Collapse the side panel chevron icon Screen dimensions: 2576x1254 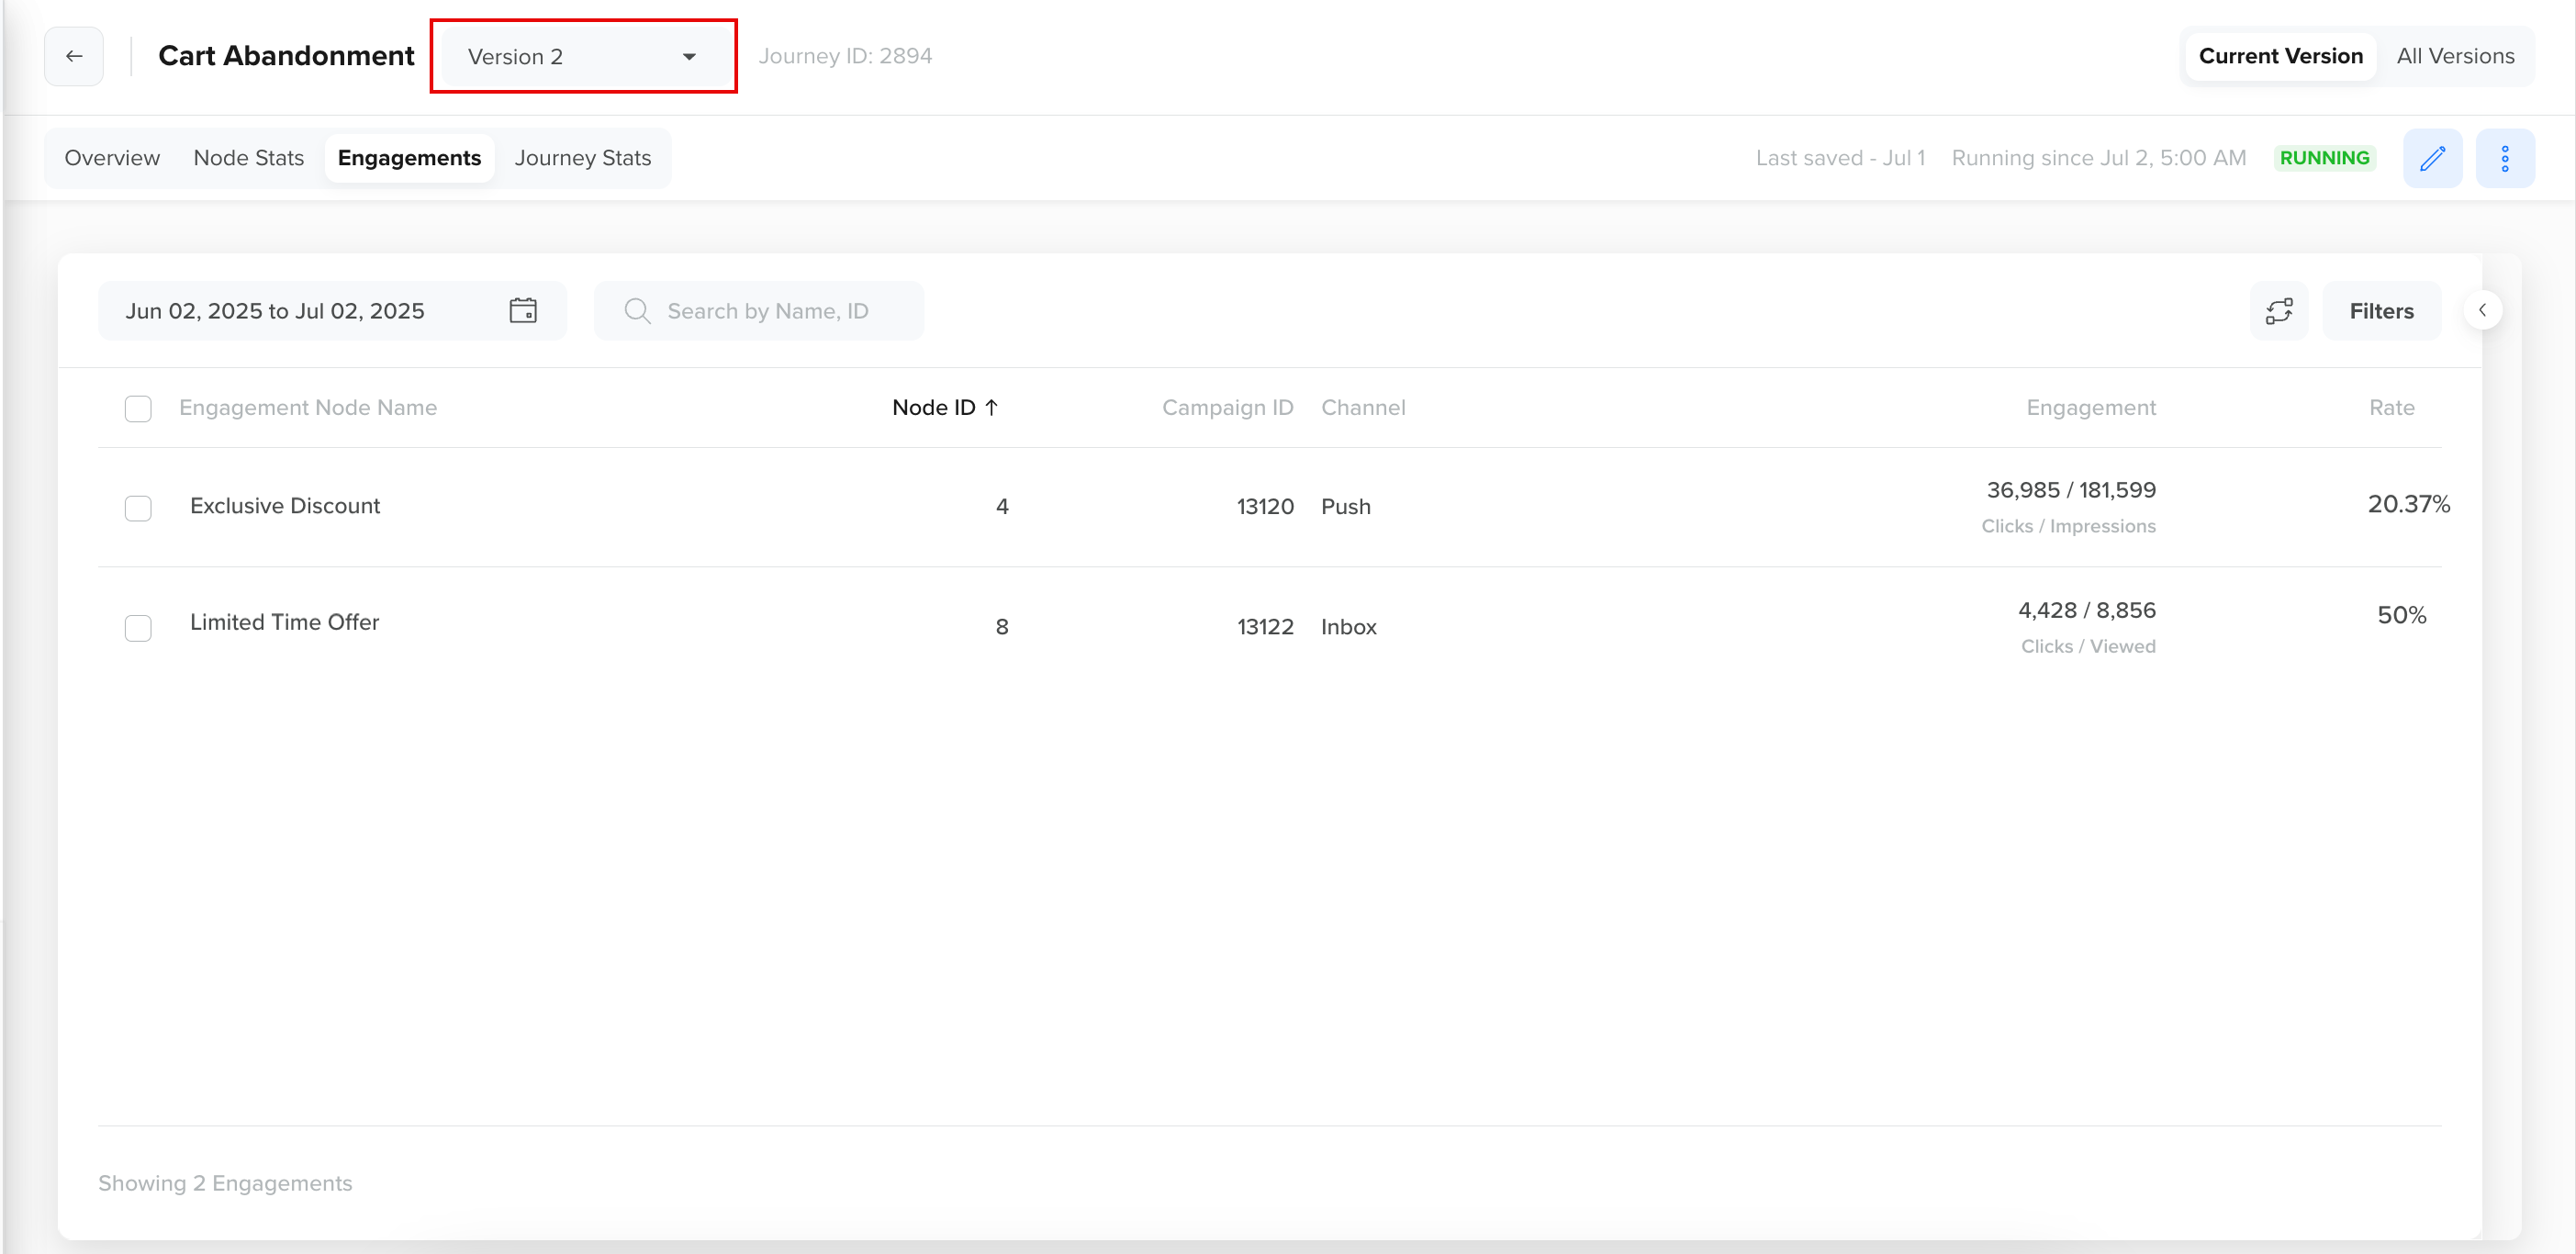pos(2482,311)
